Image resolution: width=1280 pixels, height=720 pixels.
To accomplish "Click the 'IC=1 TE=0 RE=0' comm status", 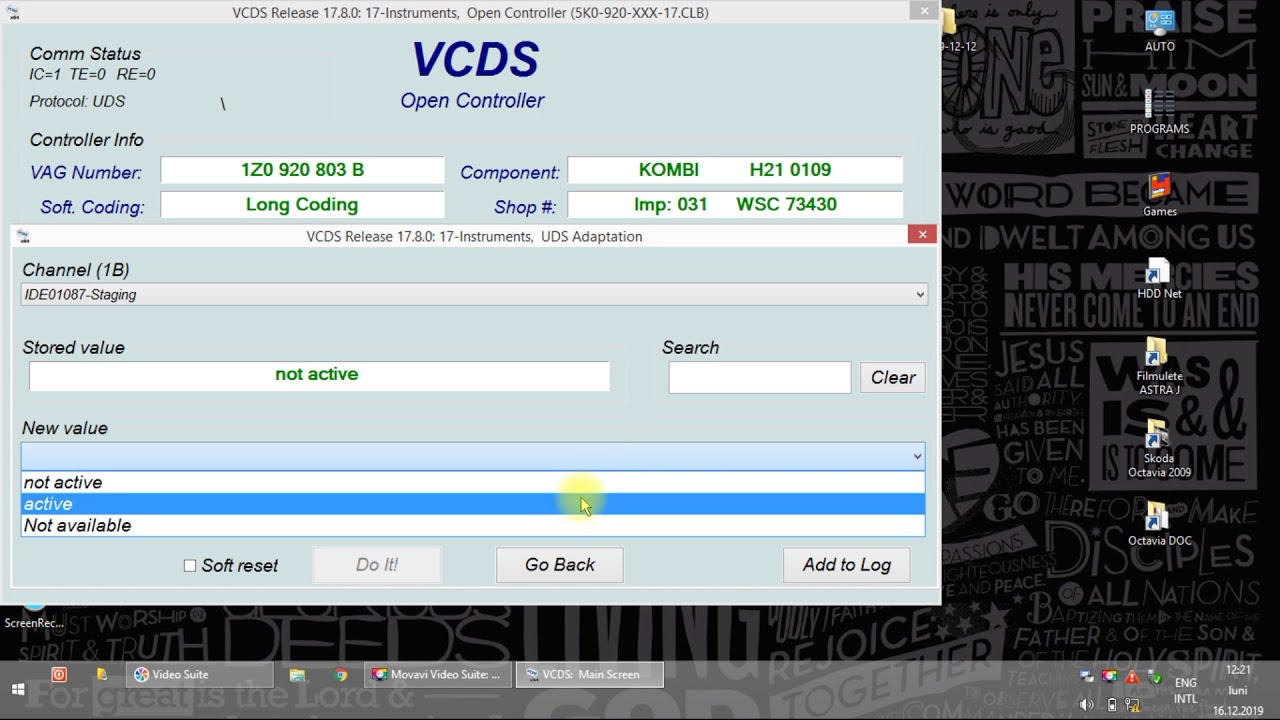I will [92, 75].
